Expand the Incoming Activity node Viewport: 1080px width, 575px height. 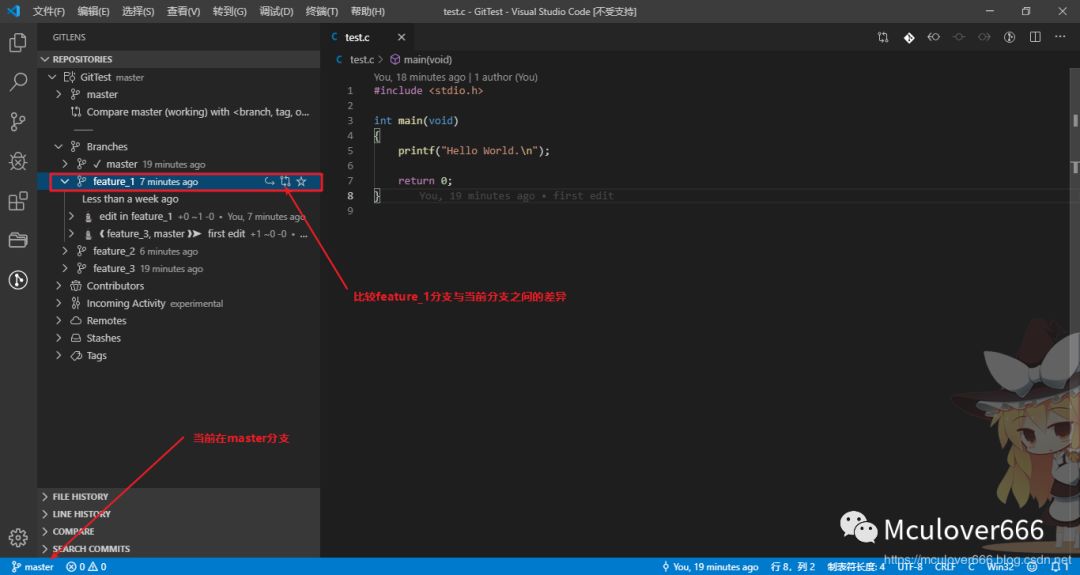pyautogui.click(x=59, y=304)
